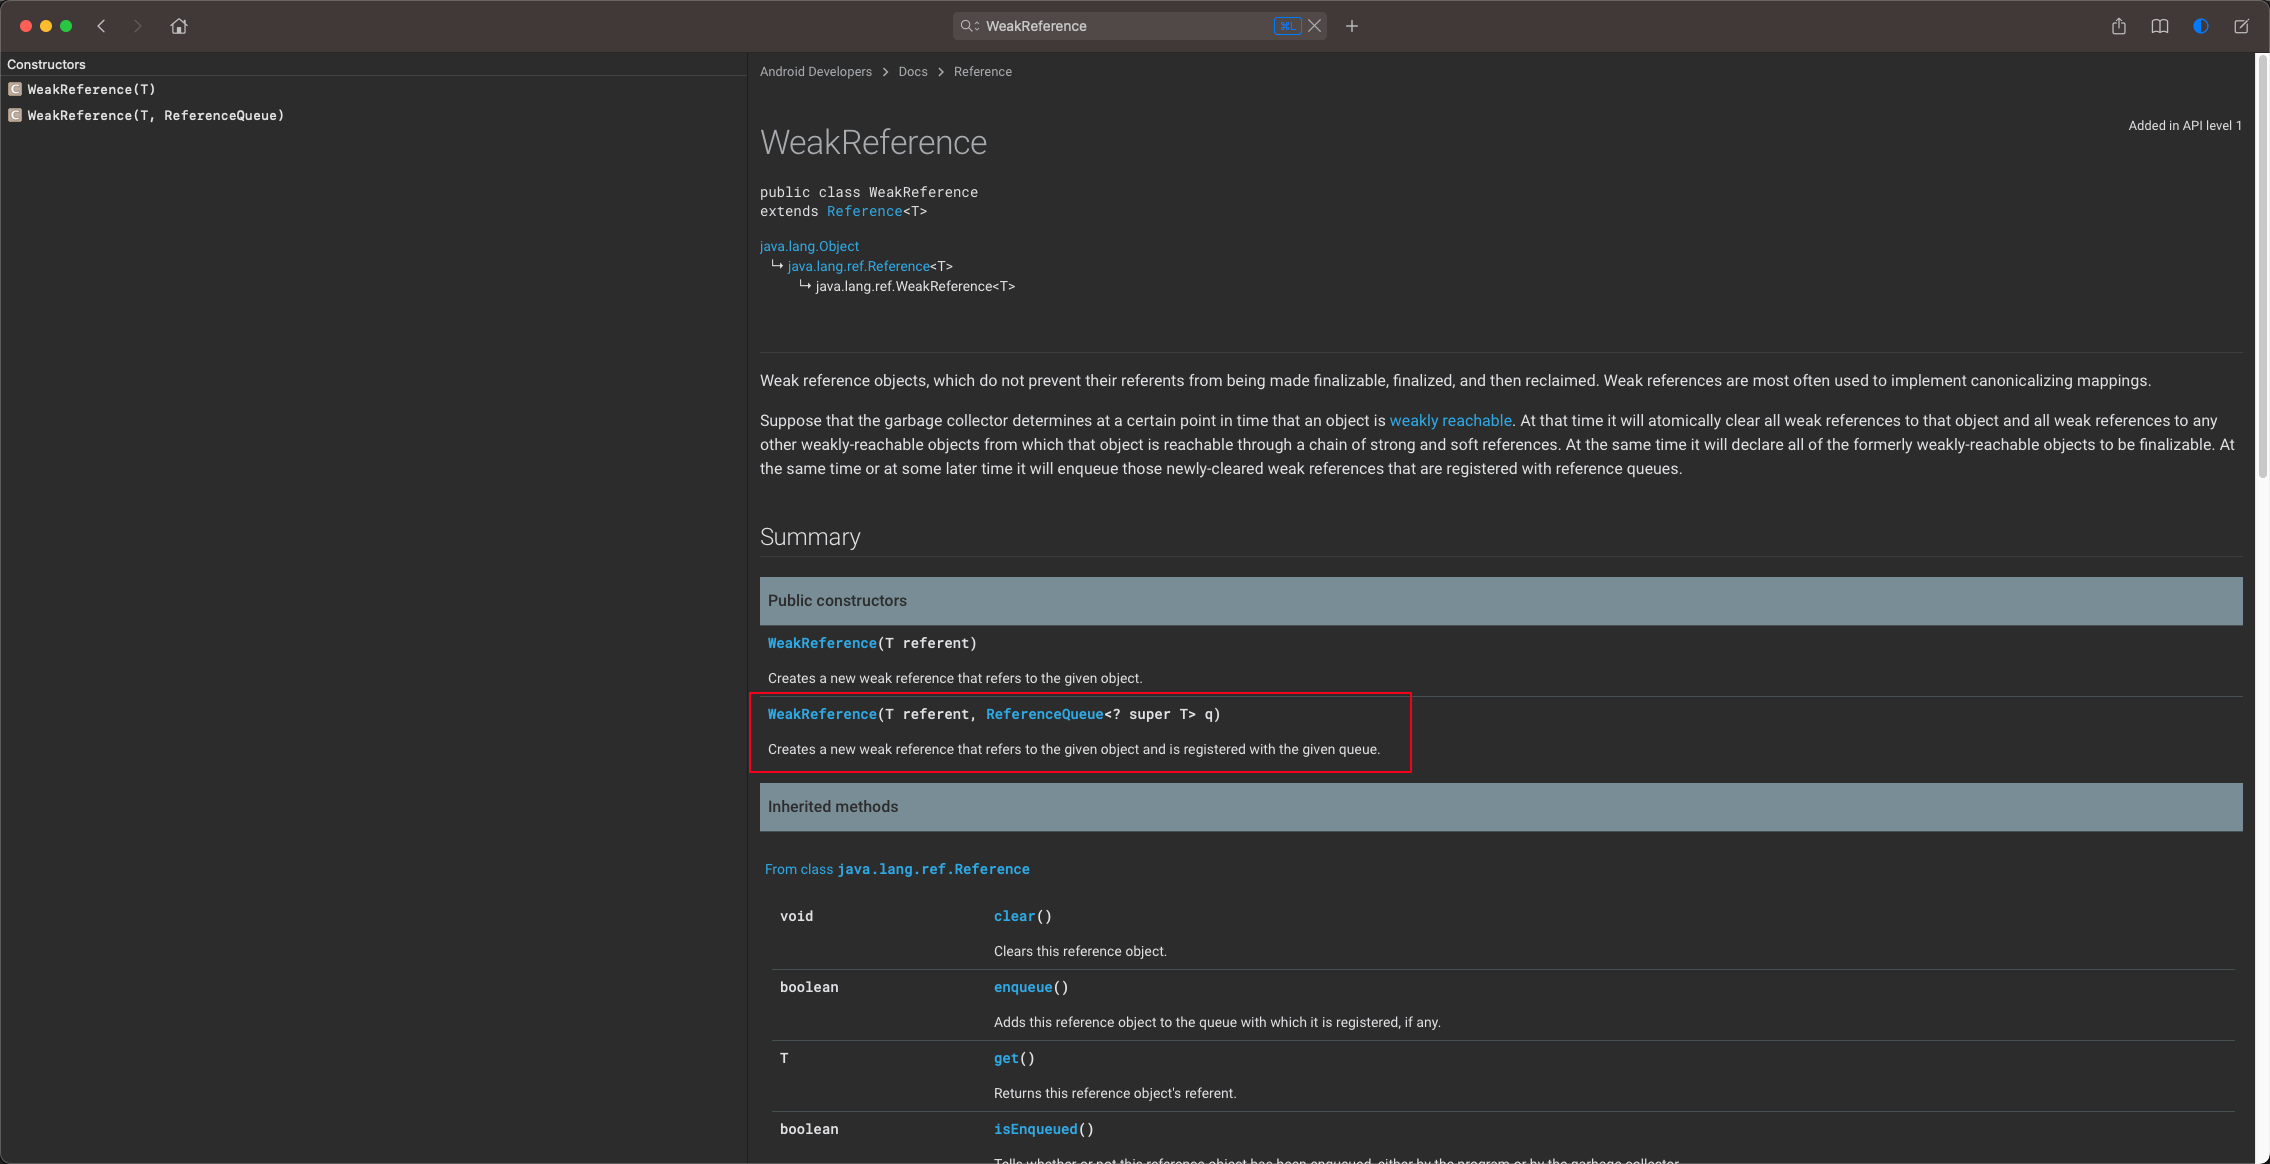Open Reference<T> link in class declaration
The image size is (2270, 1164).
point(864,211)
